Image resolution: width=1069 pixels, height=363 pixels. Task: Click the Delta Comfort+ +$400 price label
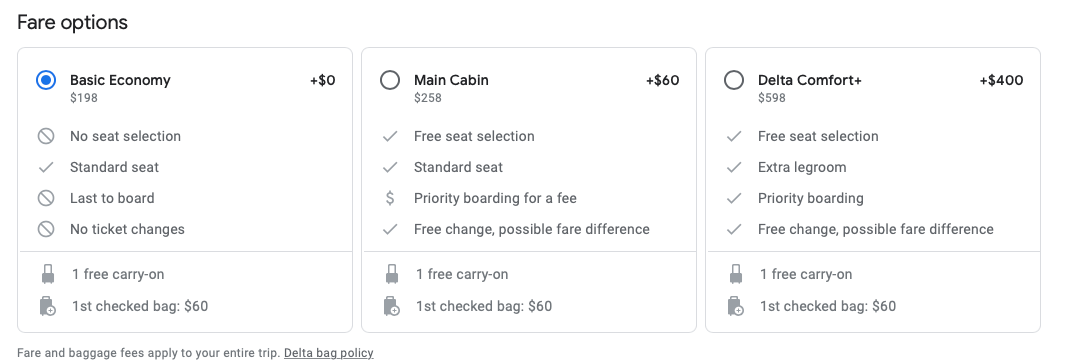(1002, 80)
